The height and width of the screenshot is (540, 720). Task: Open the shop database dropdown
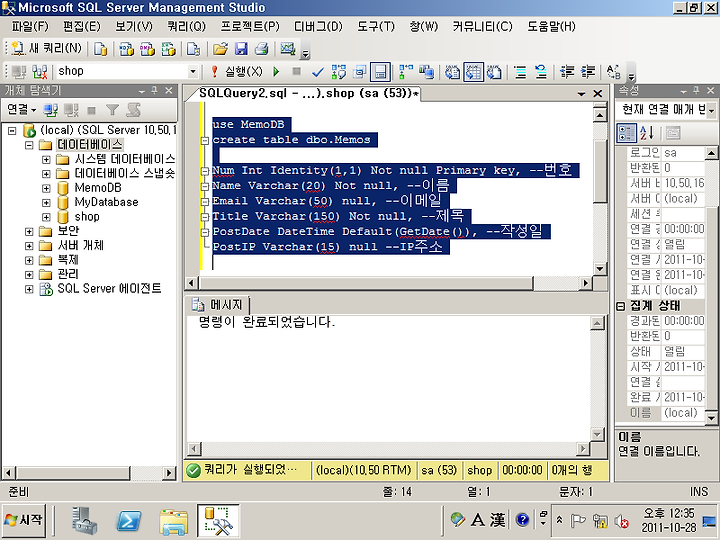point(193,72)
